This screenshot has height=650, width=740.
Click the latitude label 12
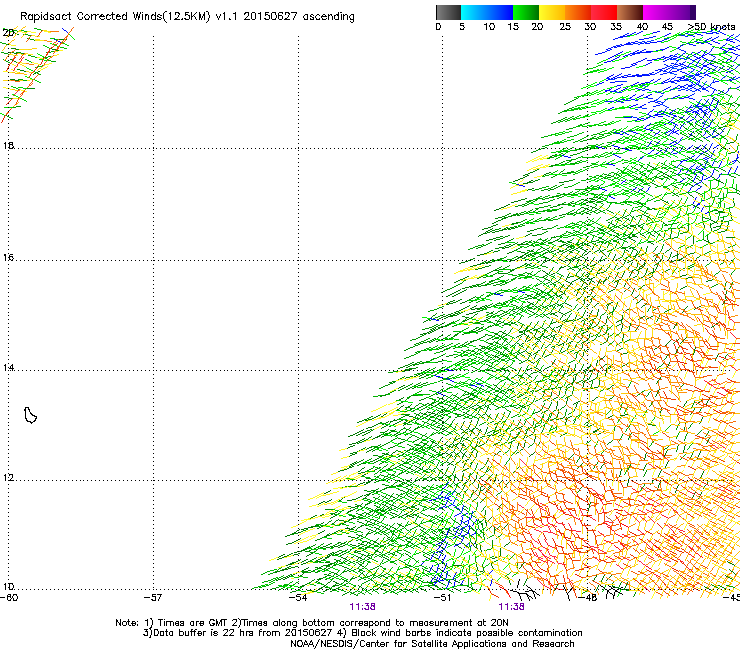8,478
